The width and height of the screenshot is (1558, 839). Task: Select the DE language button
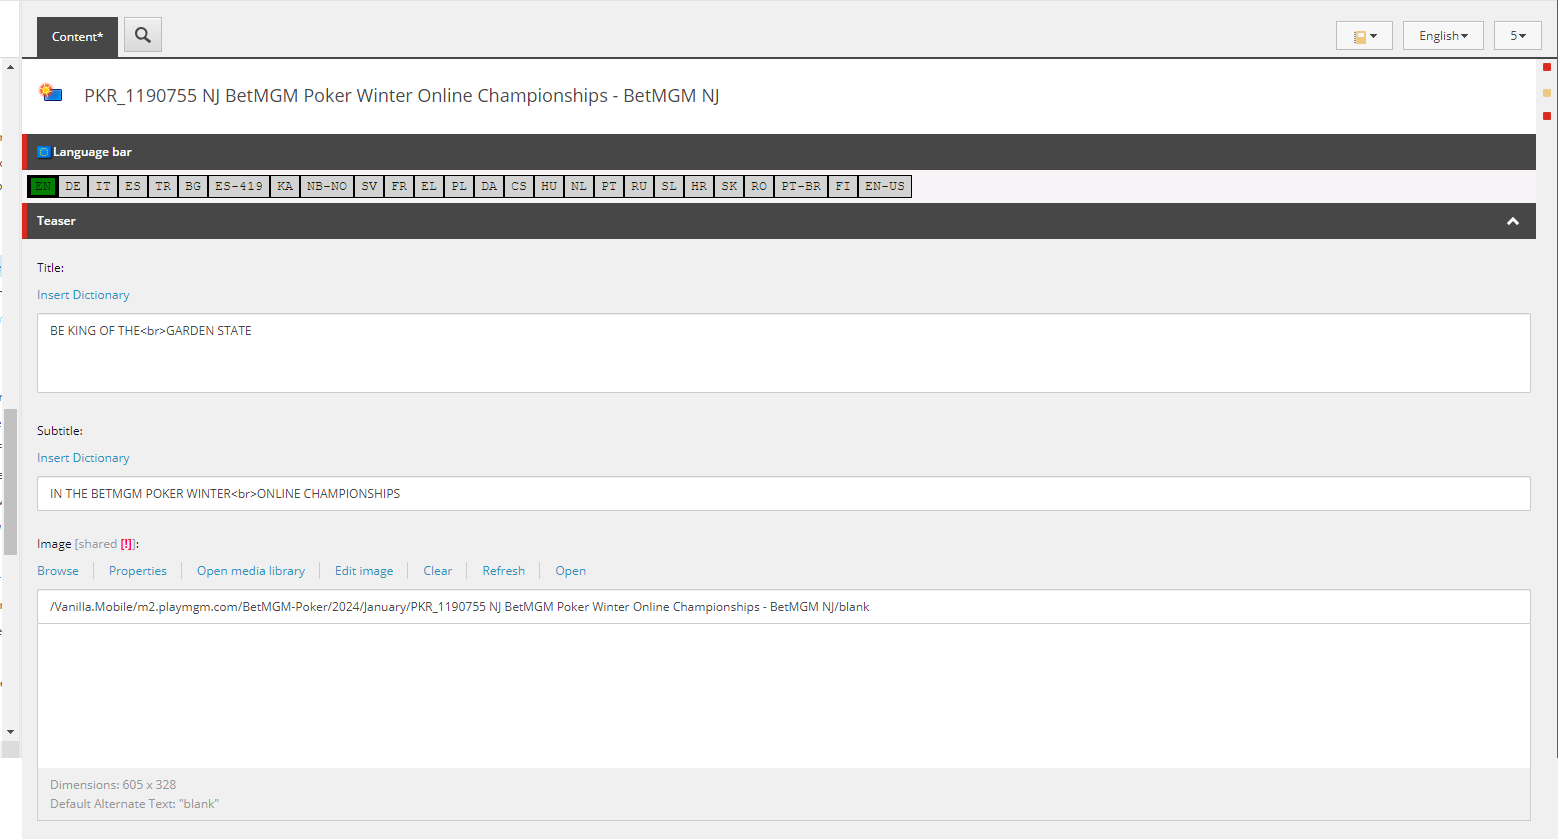pos(73,186)
